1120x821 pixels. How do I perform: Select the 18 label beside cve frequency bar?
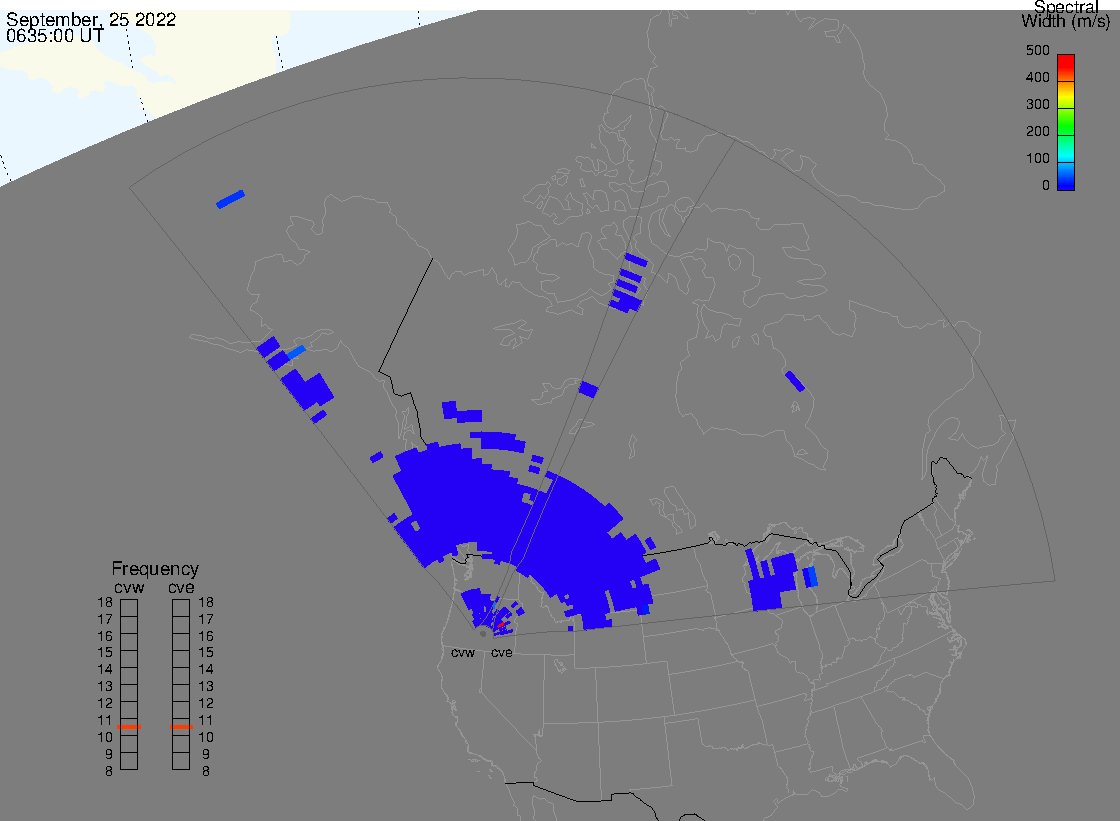click(x=206, y=602)
